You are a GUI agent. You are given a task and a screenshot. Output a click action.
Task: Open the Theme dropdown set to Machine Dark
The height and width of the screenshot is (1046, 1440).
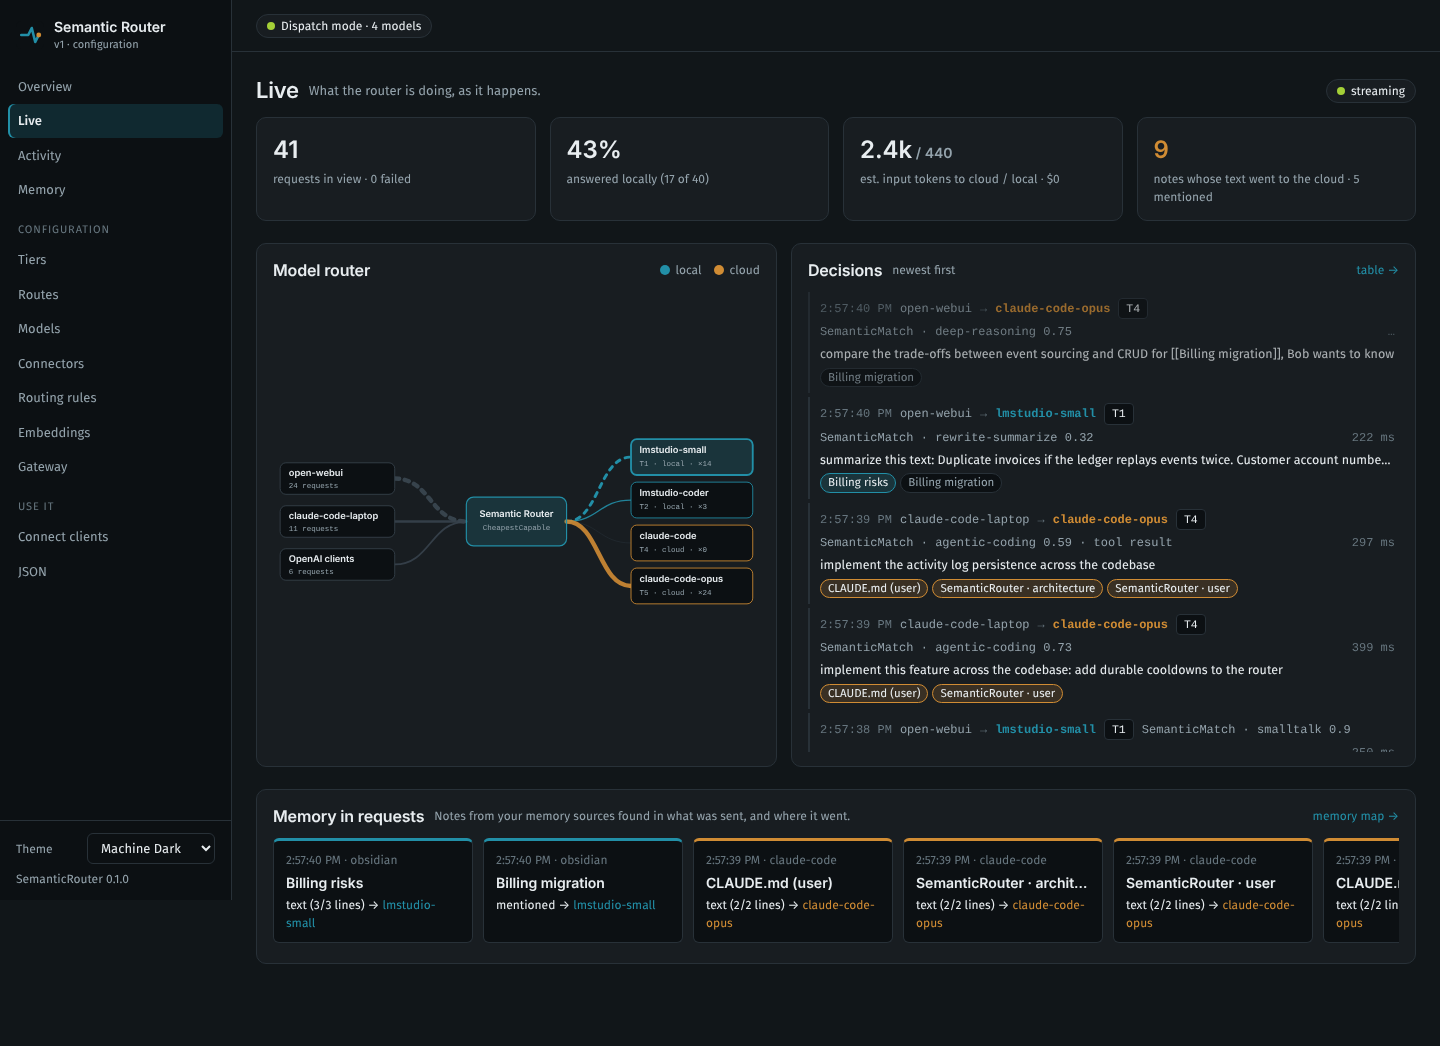[x=151, y=849]
